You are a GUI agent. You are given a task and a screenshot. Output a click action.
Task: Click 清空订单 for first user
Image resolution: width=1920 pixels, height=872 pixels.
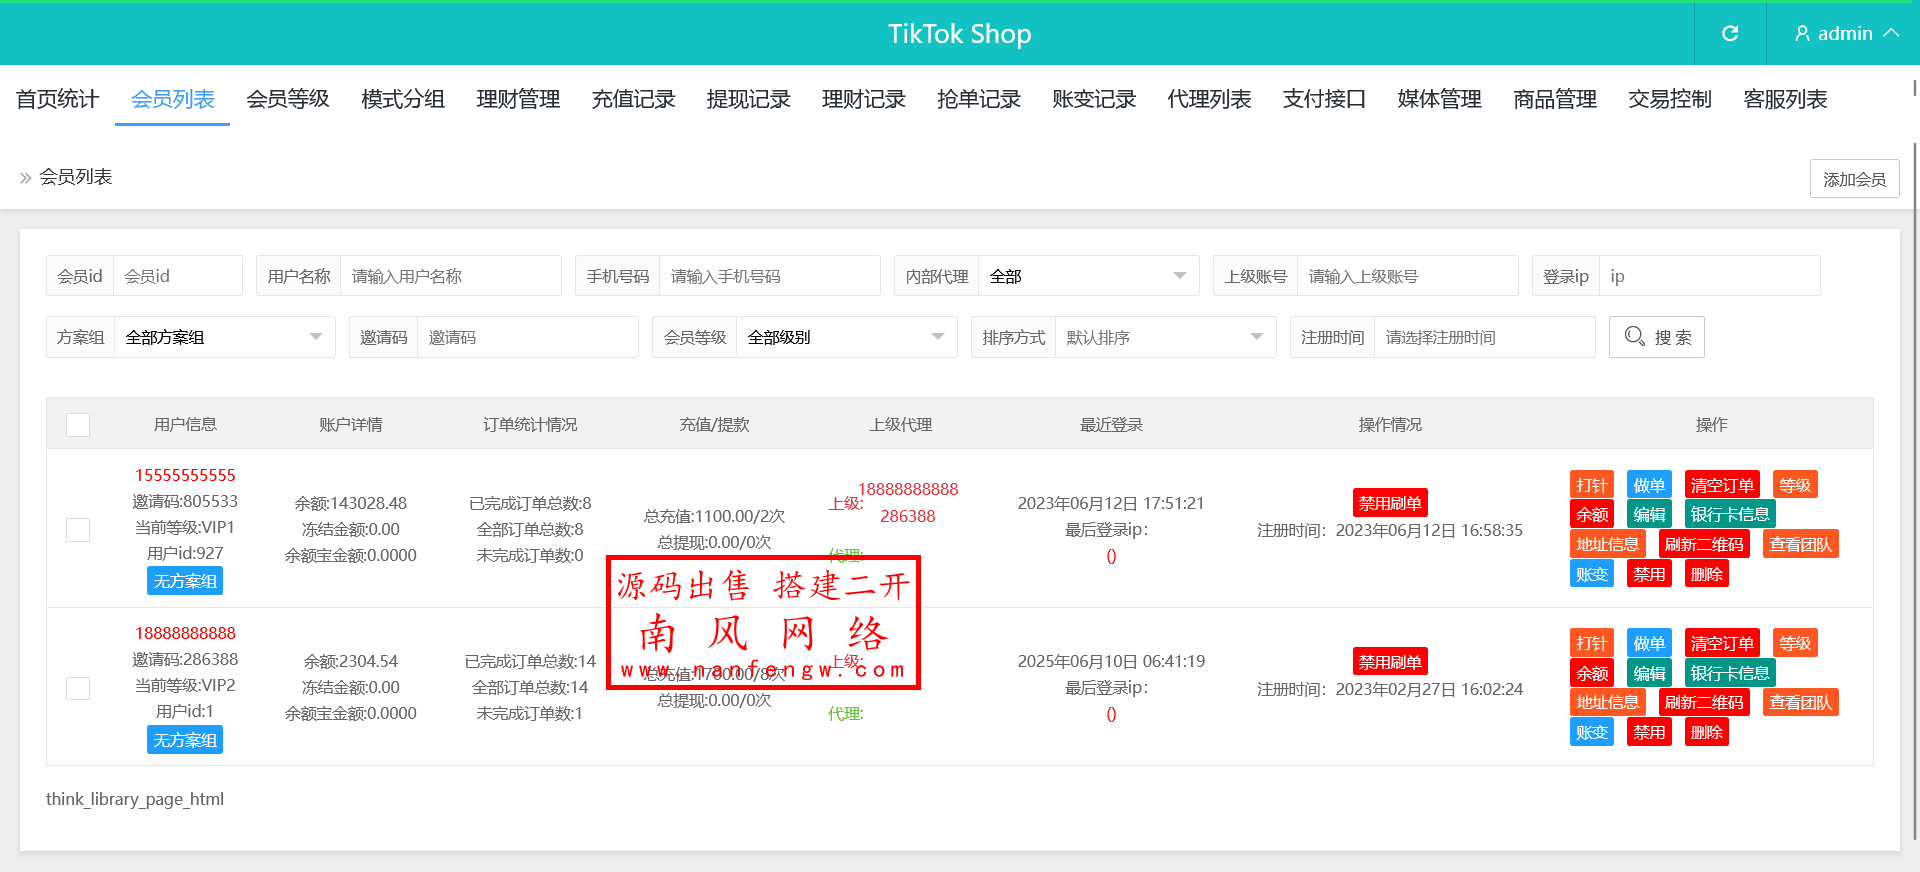tap(1721, 485)
